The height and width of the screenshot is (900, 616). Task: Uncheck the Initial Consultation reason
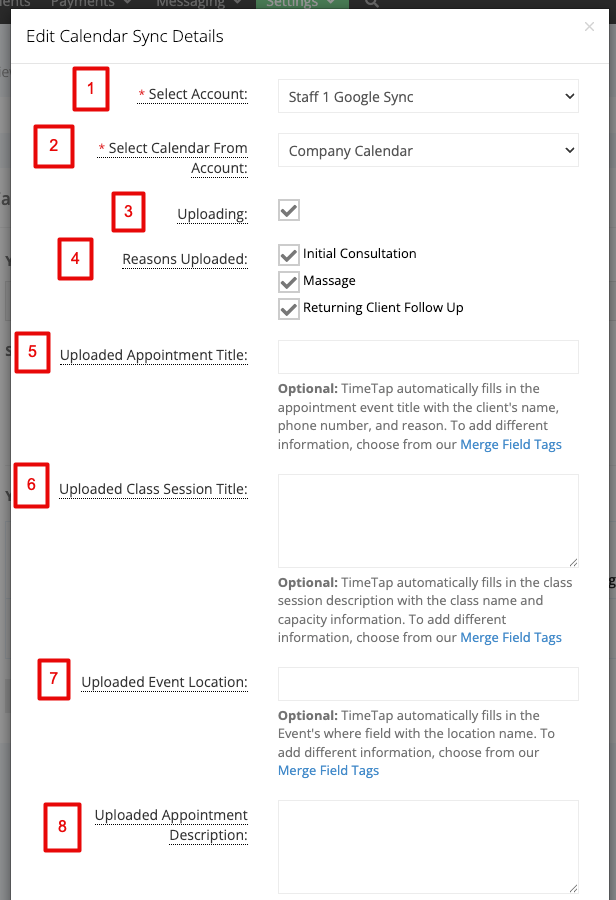(x=289, y=255)
